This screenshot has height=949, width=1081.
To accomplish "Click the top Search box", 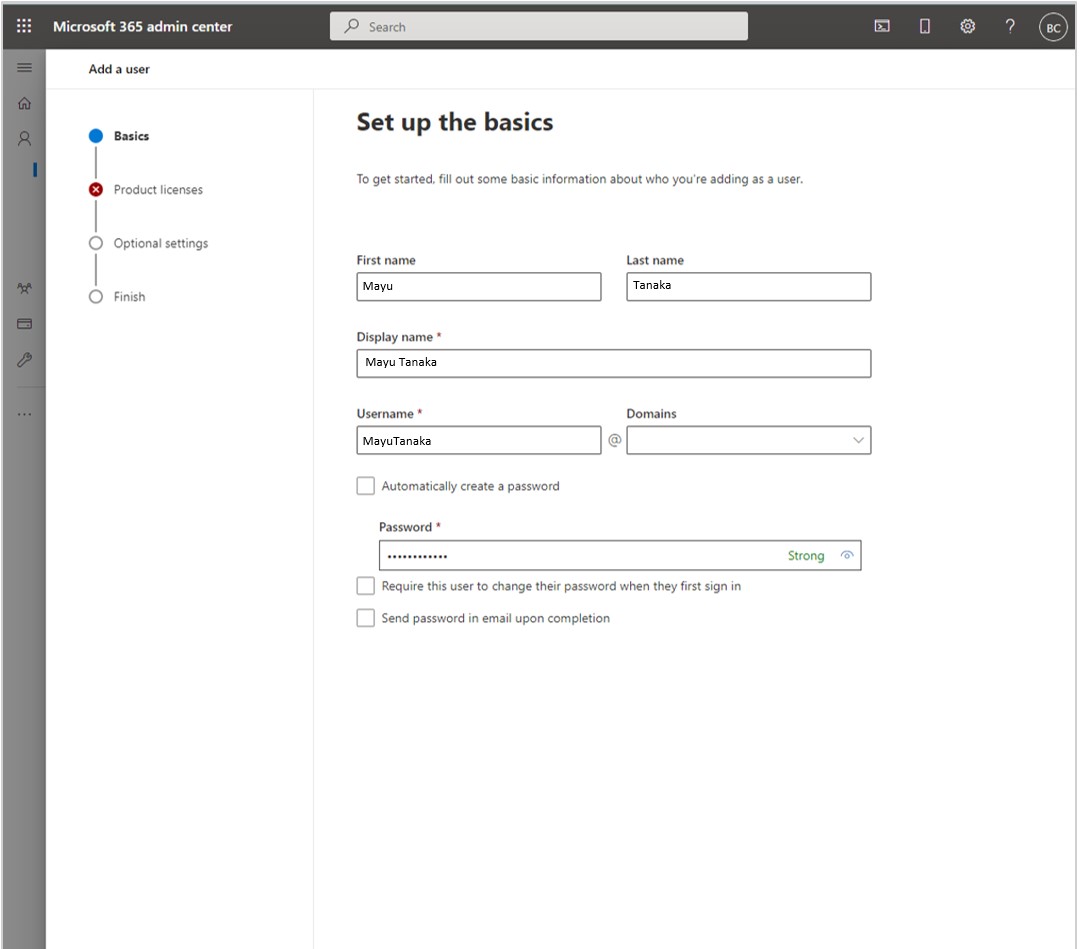I will (538, 26).
